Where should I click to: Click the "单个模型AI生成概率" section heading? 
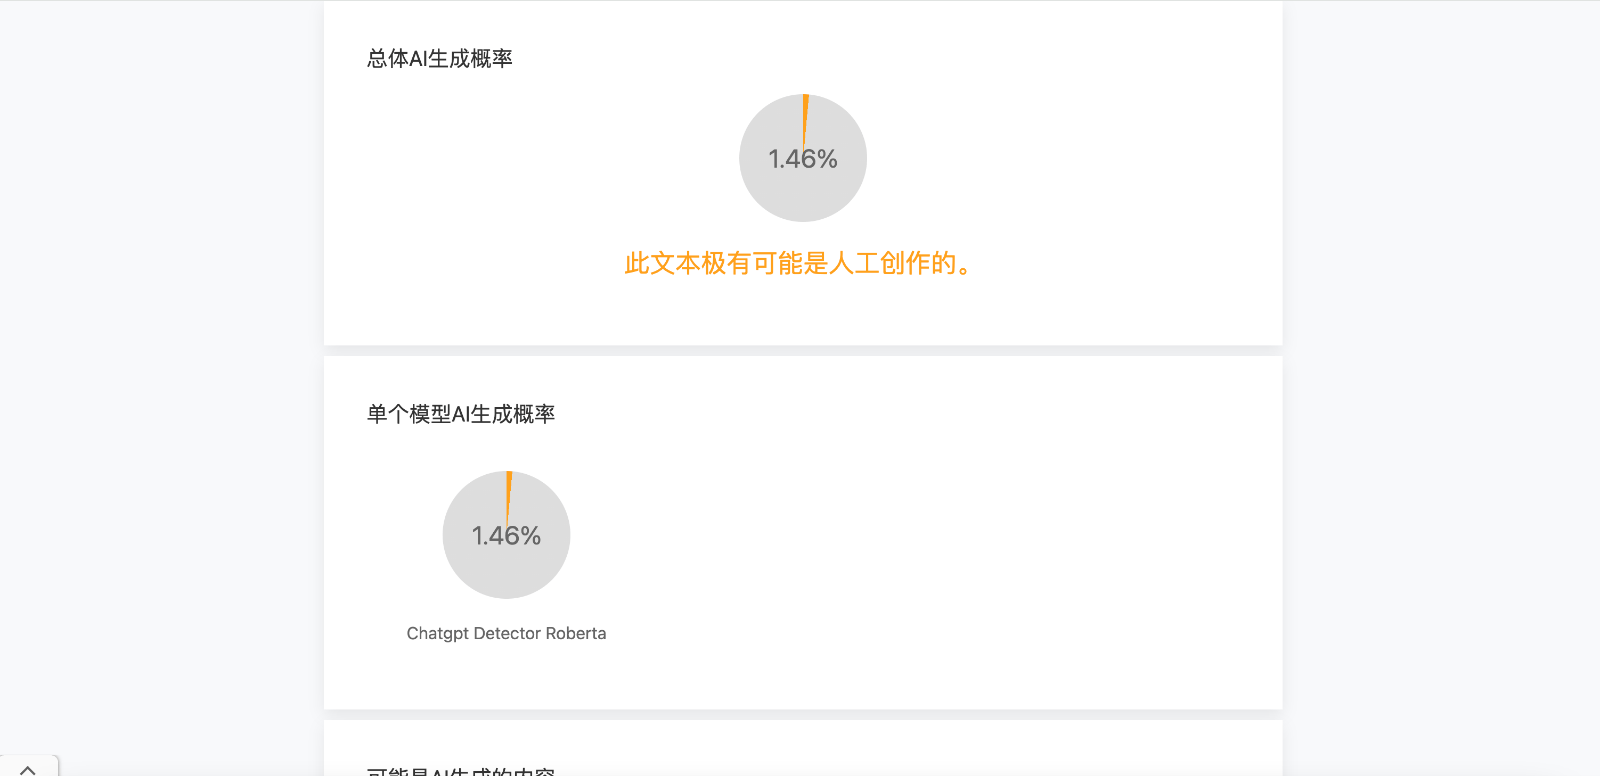click(x=461, y=414)
